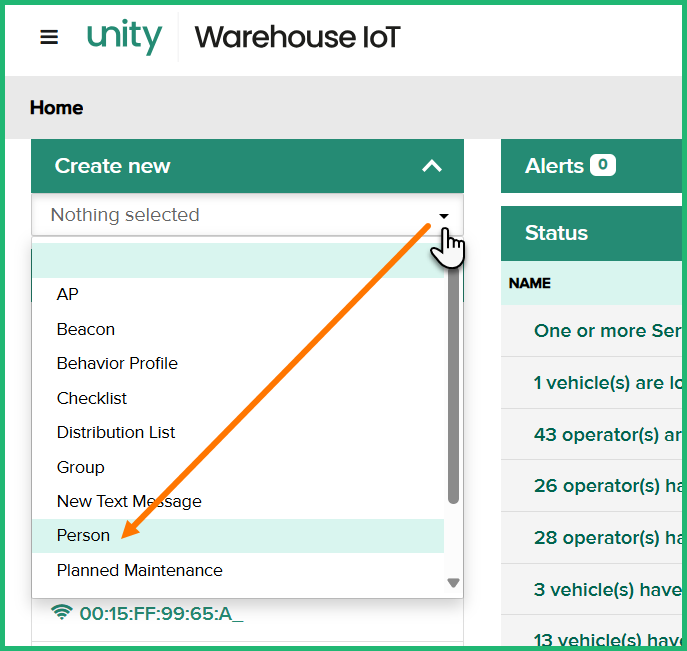Screen dimensions: 687x651
Task: Collapse the Create new panel chevron
Action: (432, 166)
